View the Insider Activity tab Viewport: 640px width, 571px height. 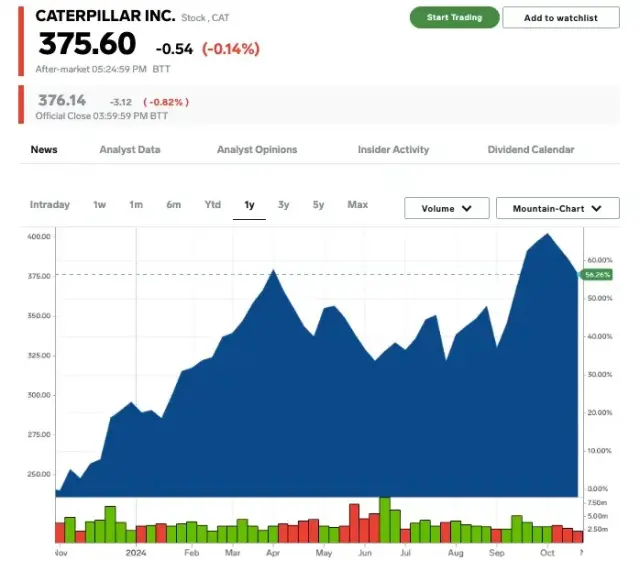[393, 149]
